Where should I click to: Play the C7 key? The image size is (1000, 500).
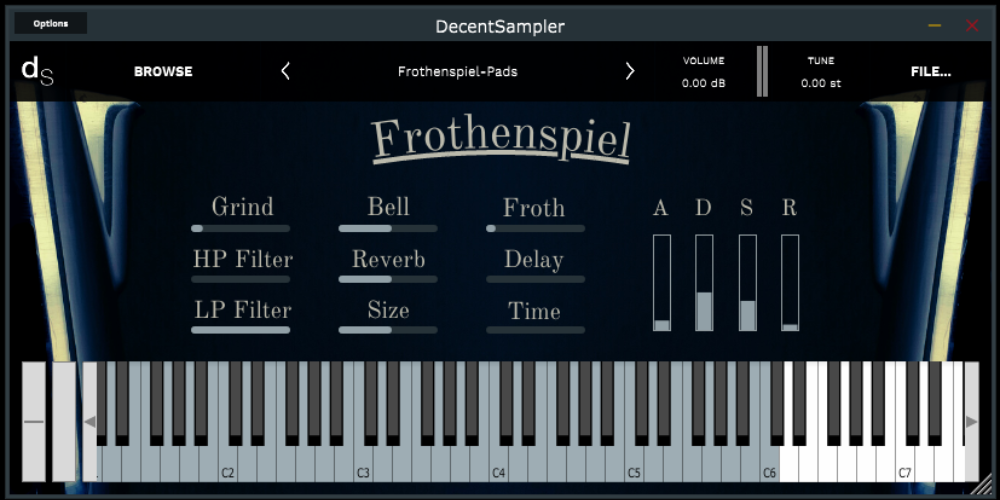tap(904, 466)
